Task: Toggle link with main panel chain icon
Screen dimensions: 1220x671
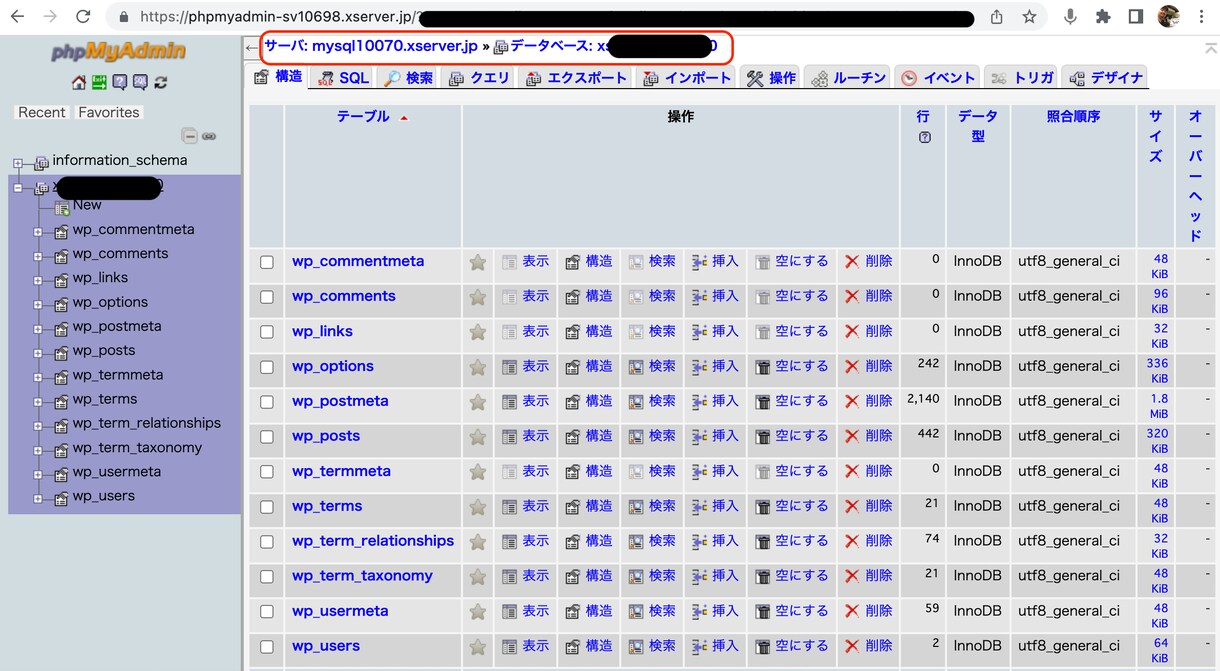Action: coord(209,136)
